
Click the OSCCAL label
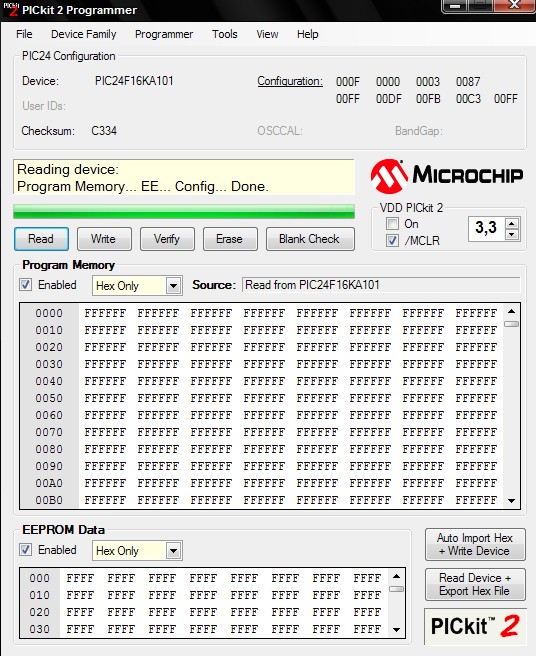point(280,131)
